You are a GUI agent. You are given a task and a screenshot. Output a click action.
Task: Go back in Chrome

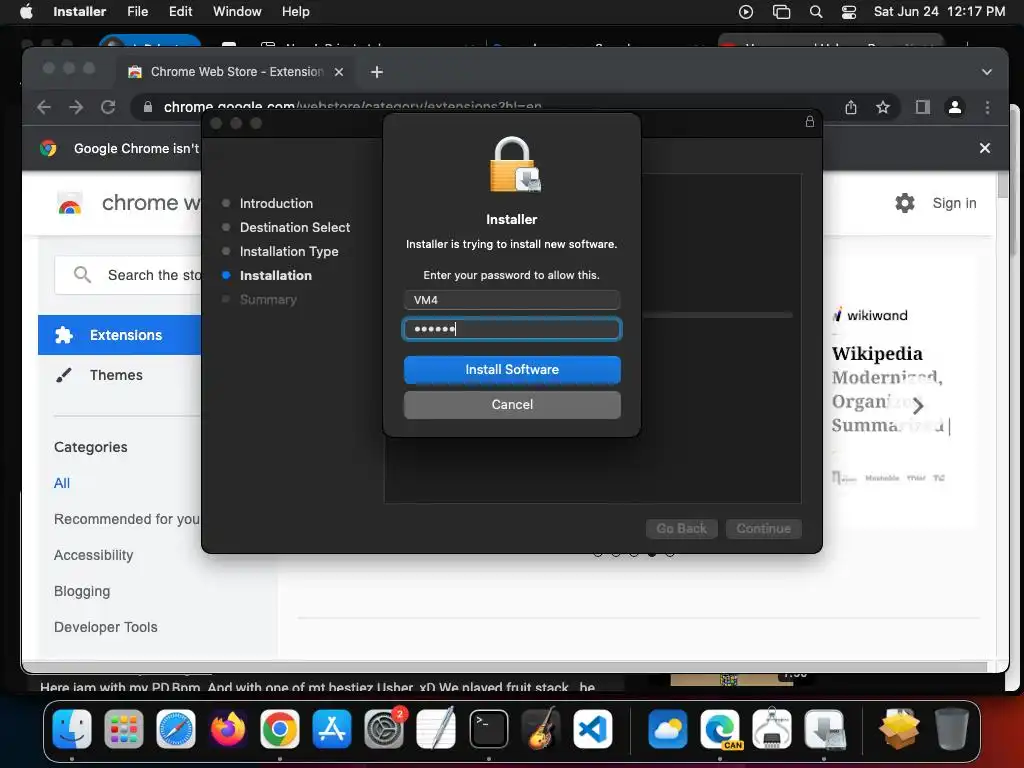pyautogui.click(x=44, y=107)
